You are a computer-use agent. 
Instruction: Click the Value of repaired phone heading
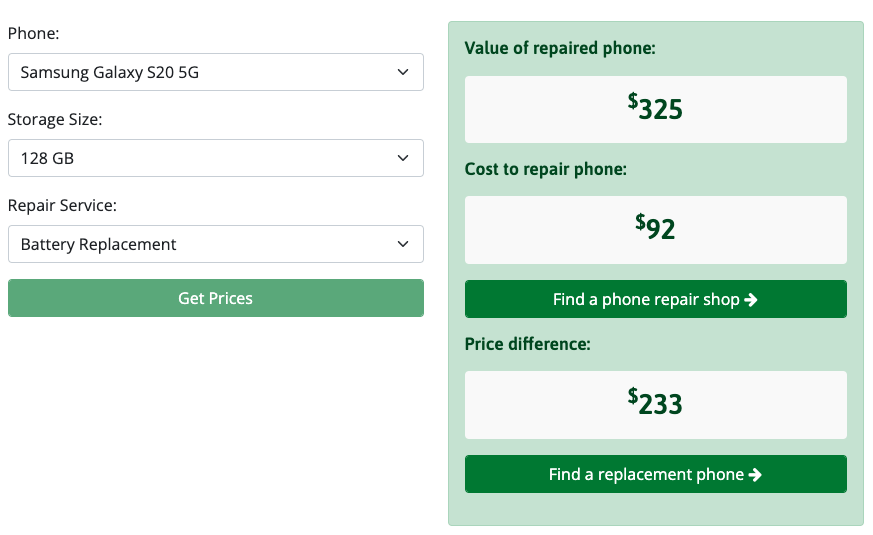pyautogui.click(x=560, y=48)
